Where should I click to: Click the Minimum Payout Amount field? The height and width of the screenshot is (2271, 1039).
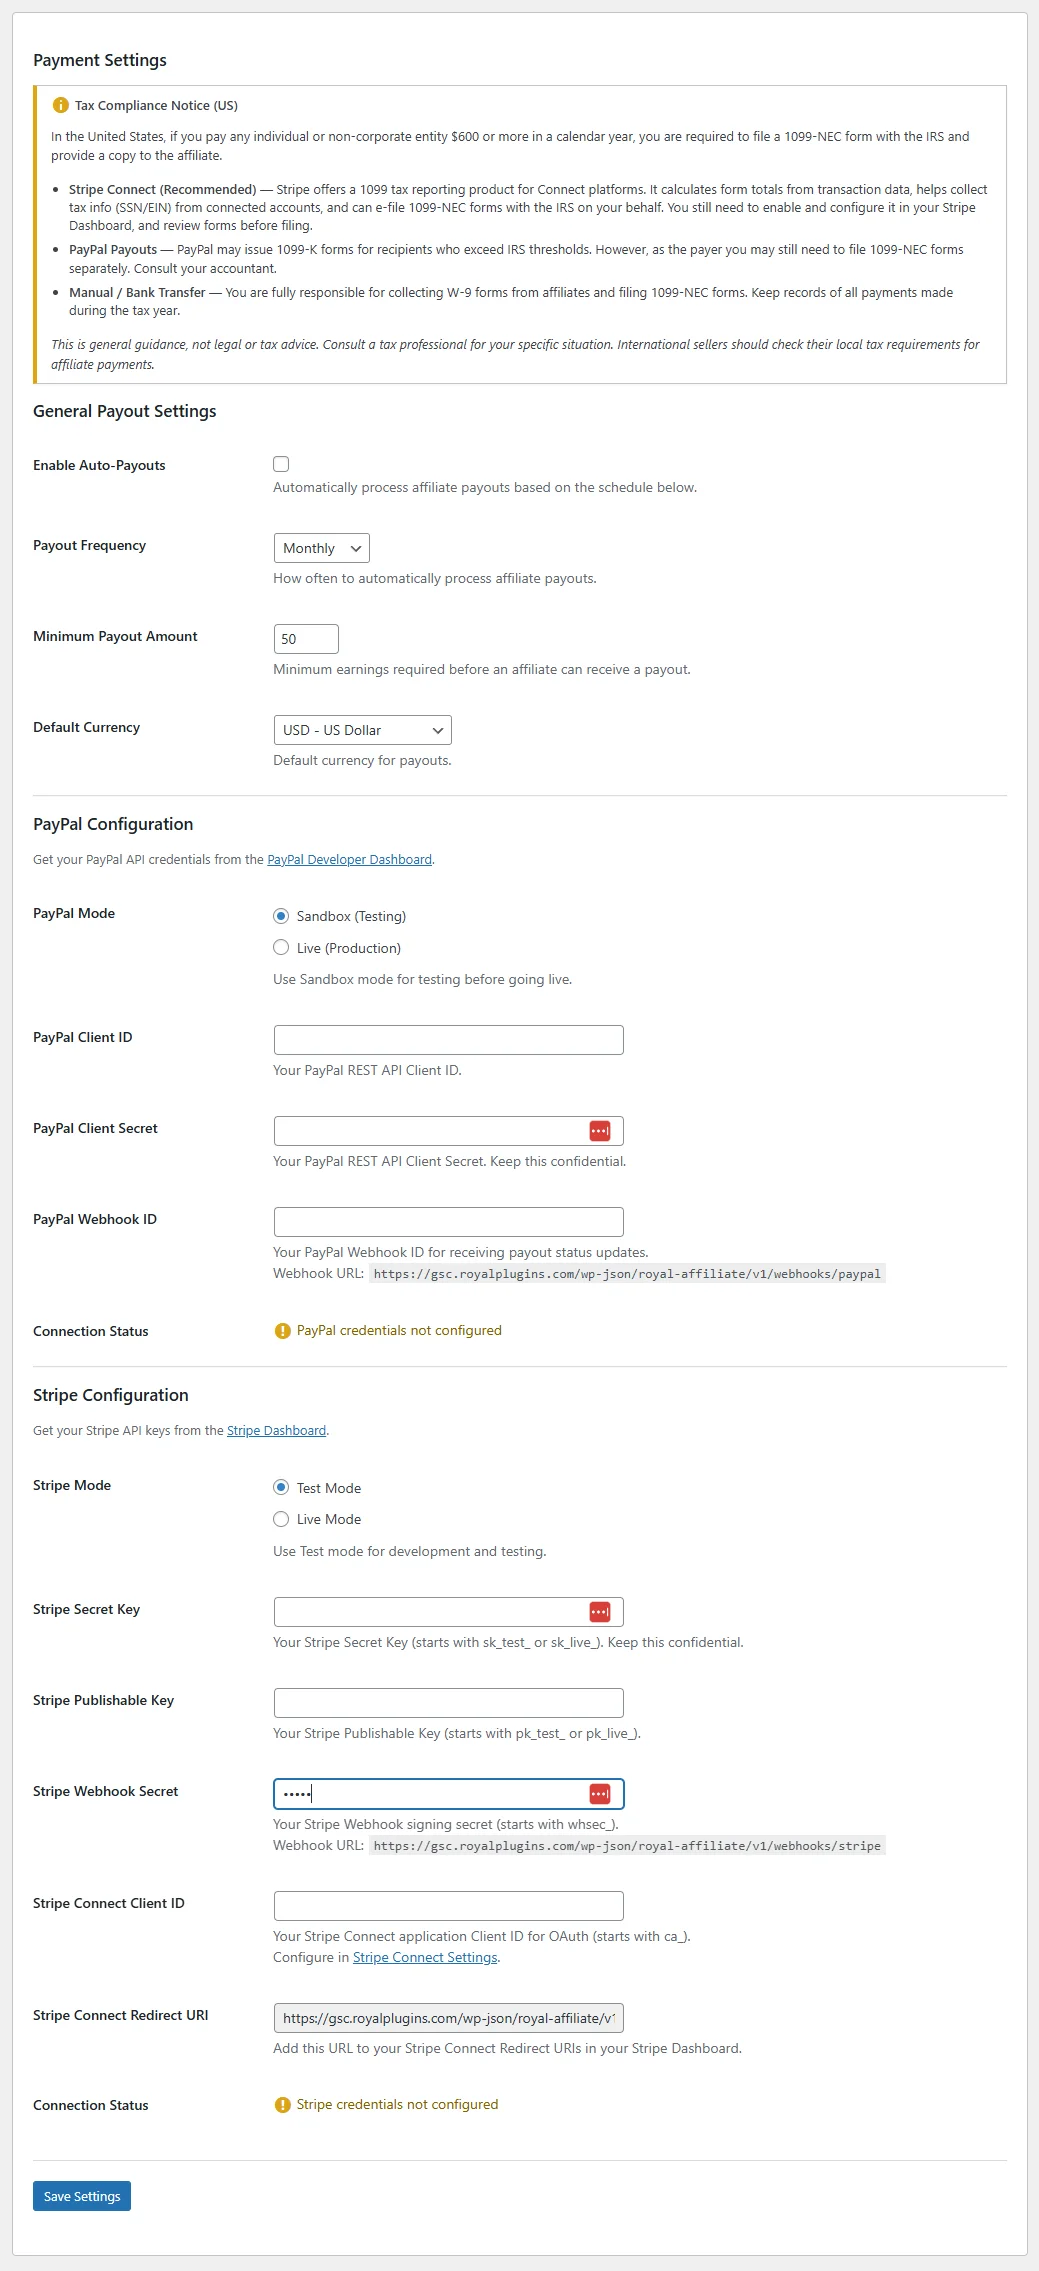click(x=305, y=638)
